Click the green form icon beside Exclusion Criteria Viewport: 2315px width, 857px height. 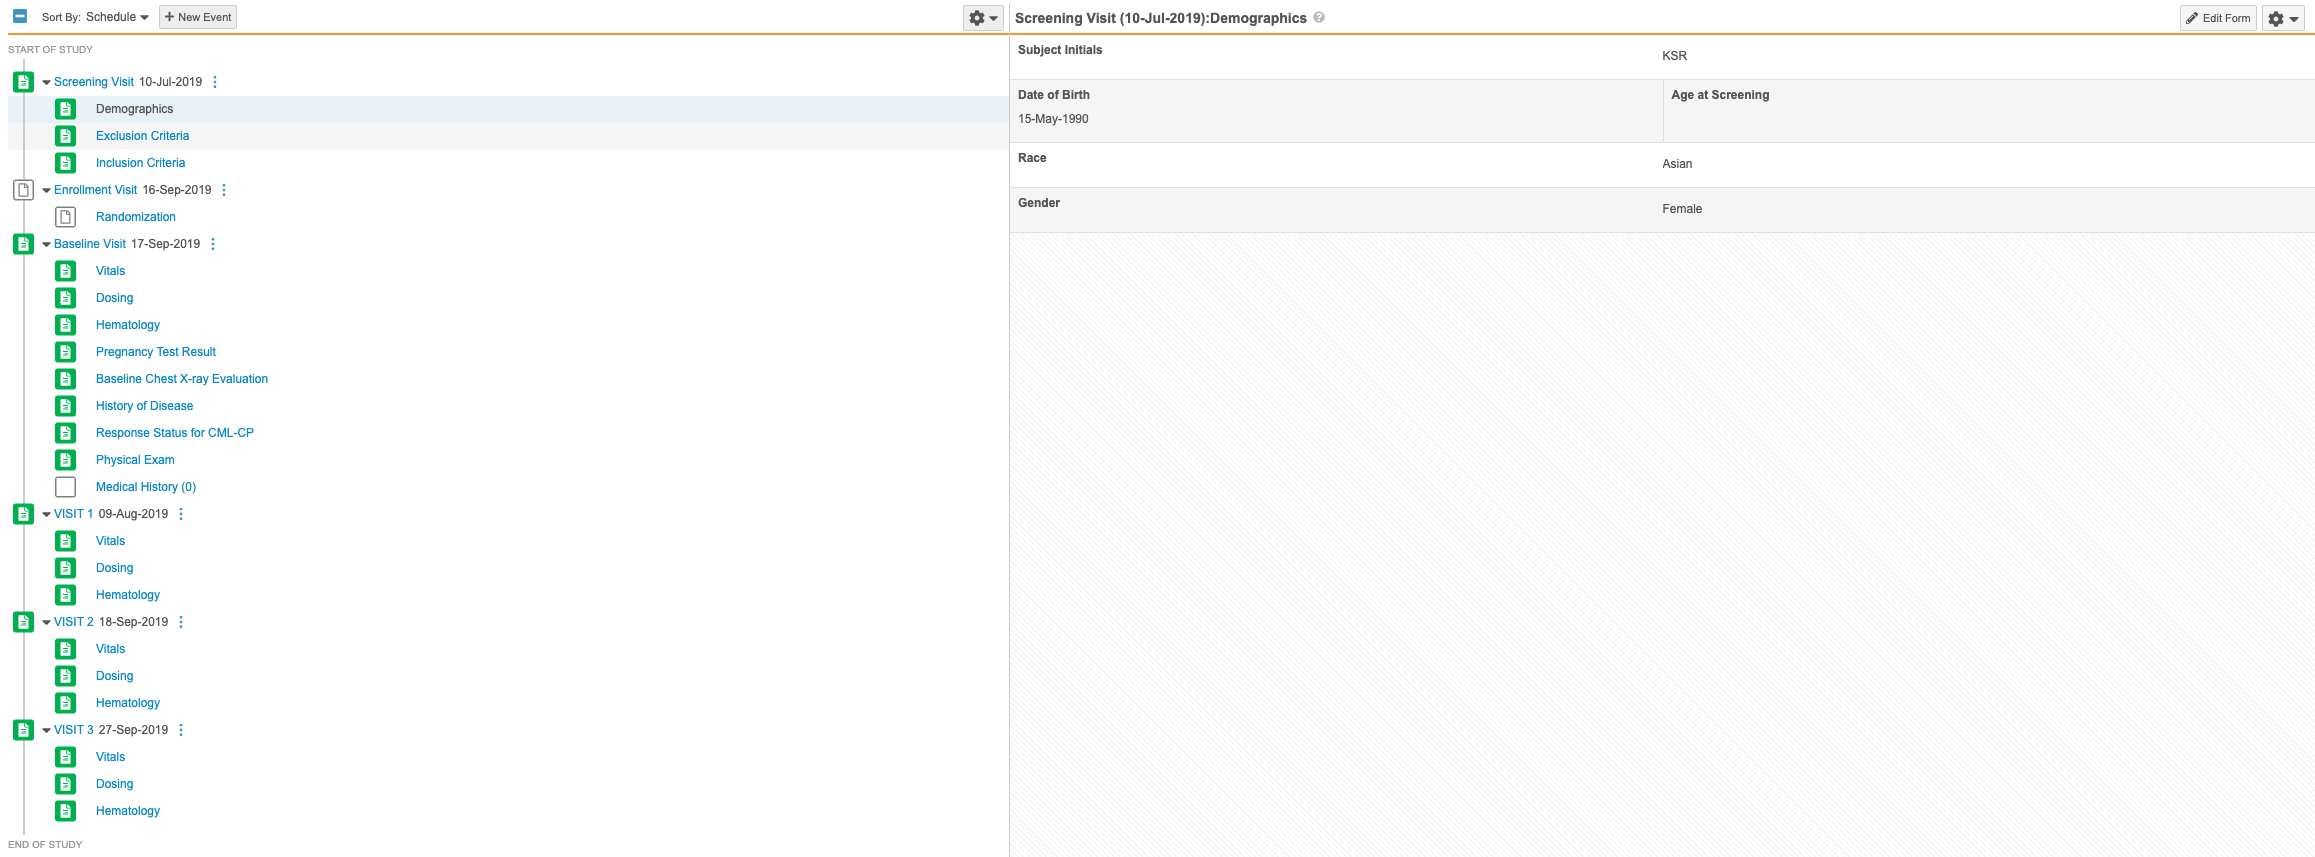(66, 136)
